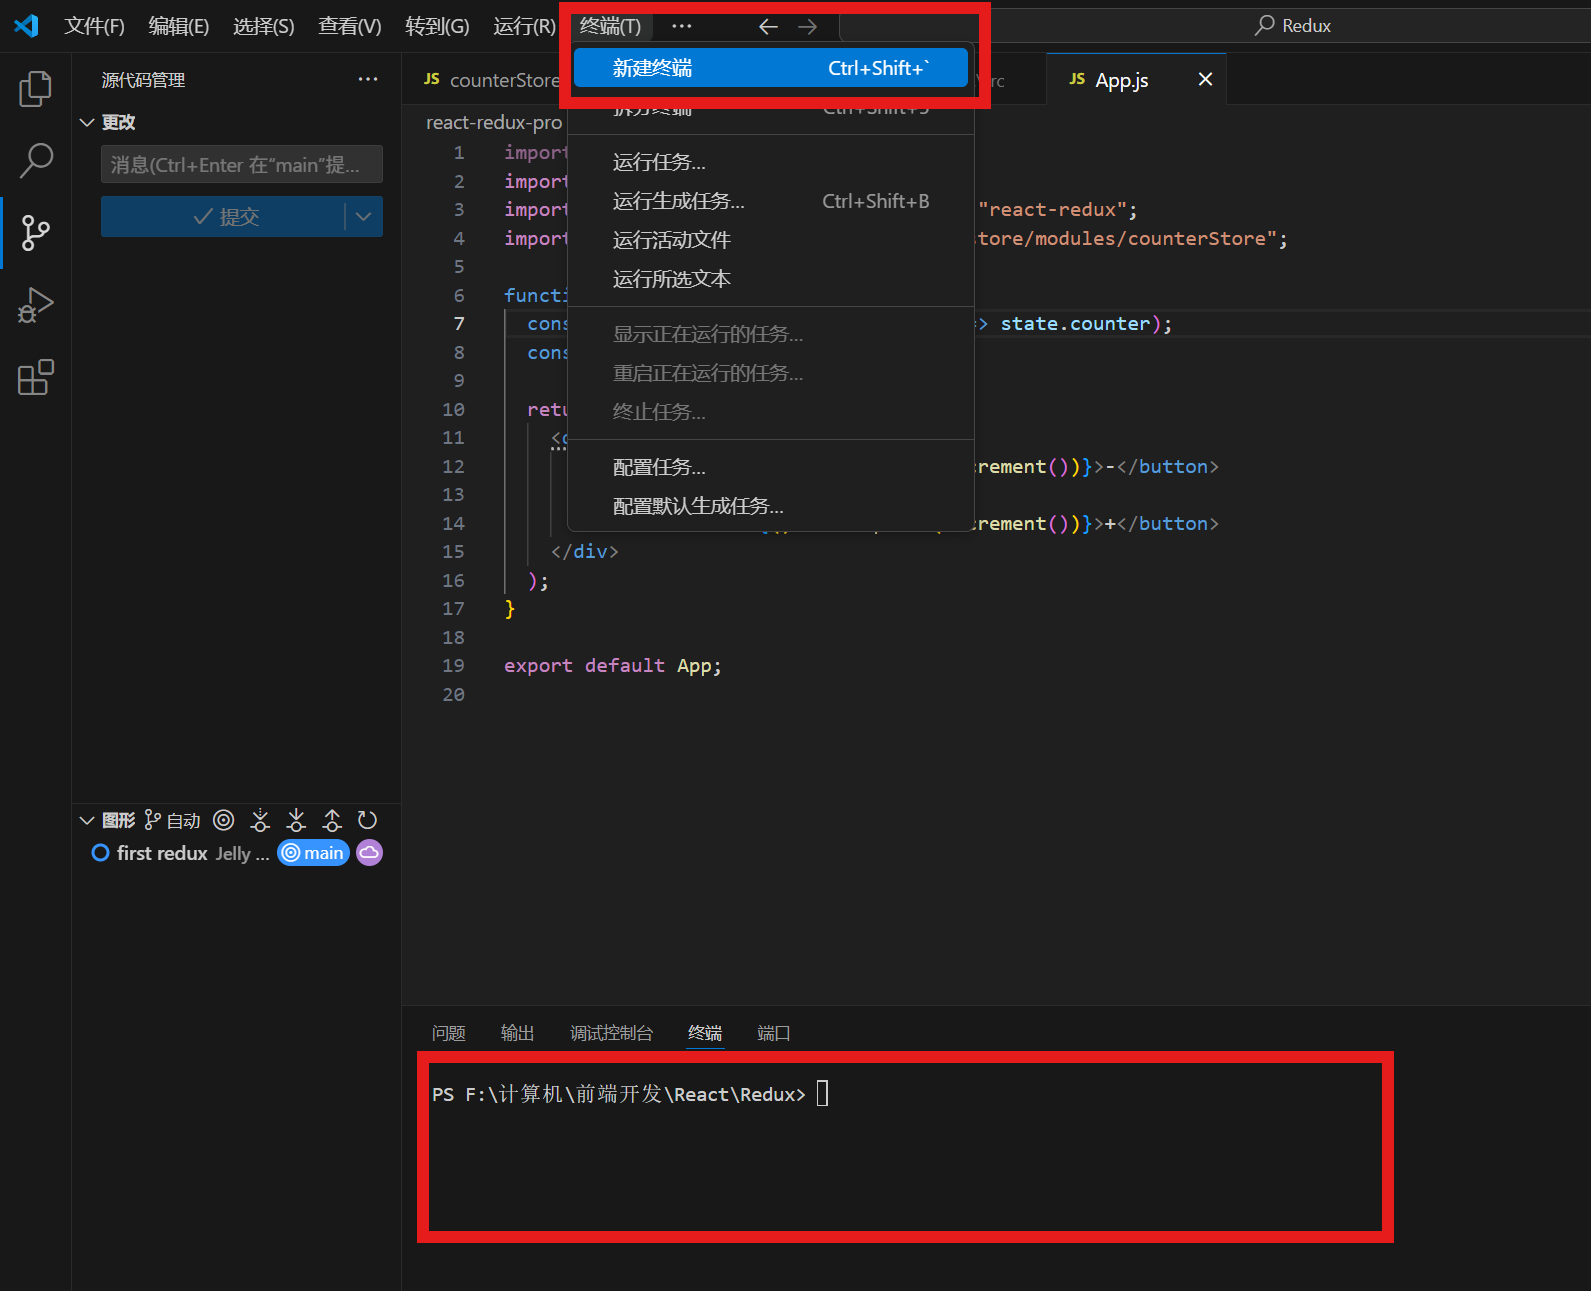Select the Source Control icon in activity bar
The width and height of the screenshot is (1591, 1291).
(36, 233)
